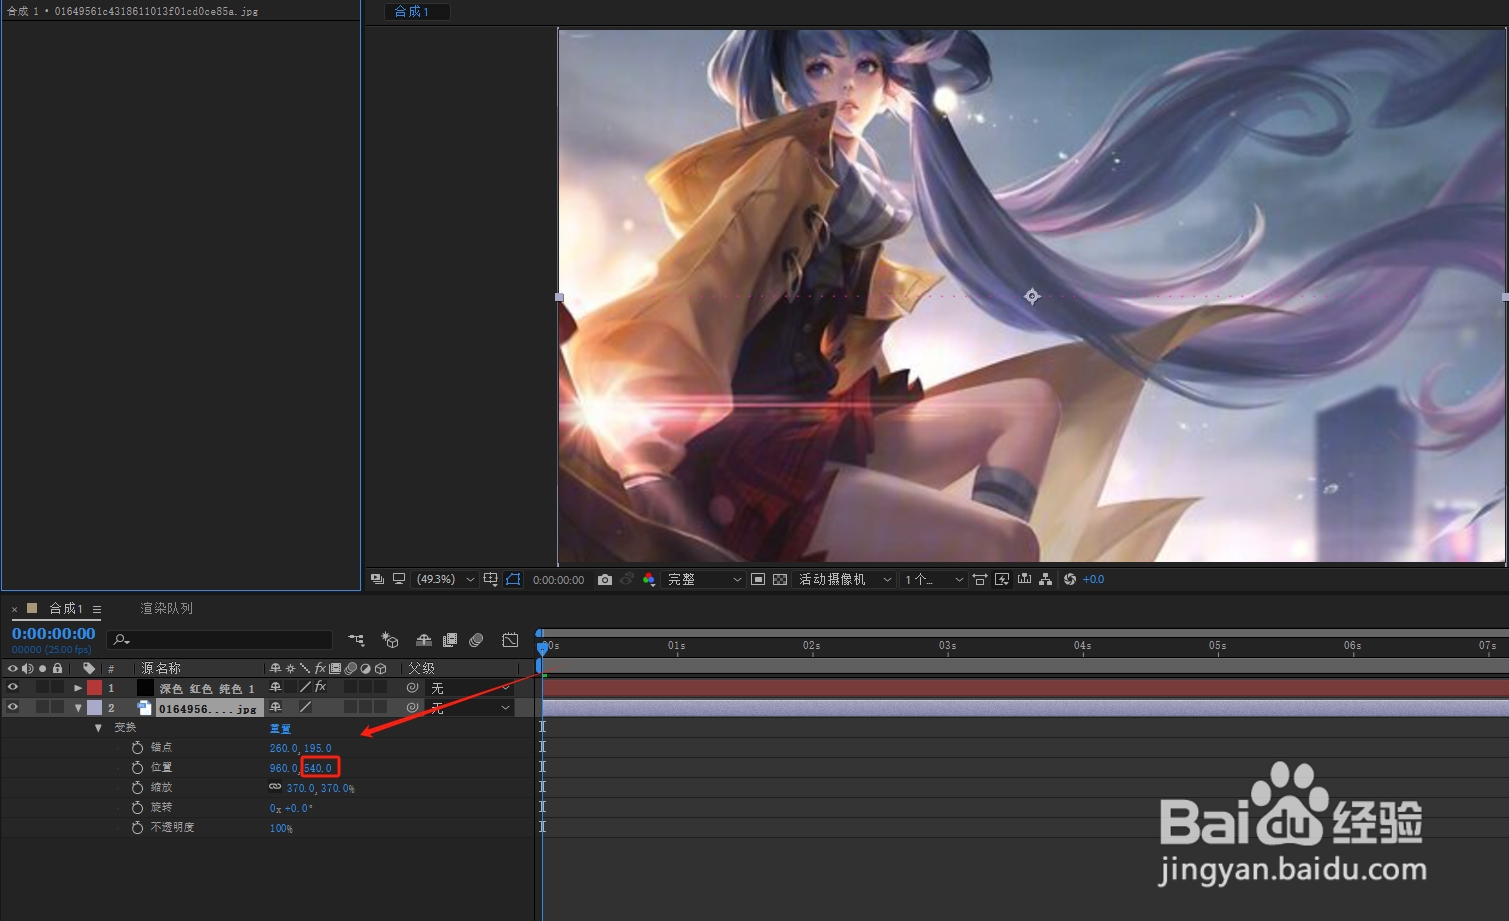Switch to the 渲染队列 tab
The image size is (1509, 921).
(x=166, y=608)
